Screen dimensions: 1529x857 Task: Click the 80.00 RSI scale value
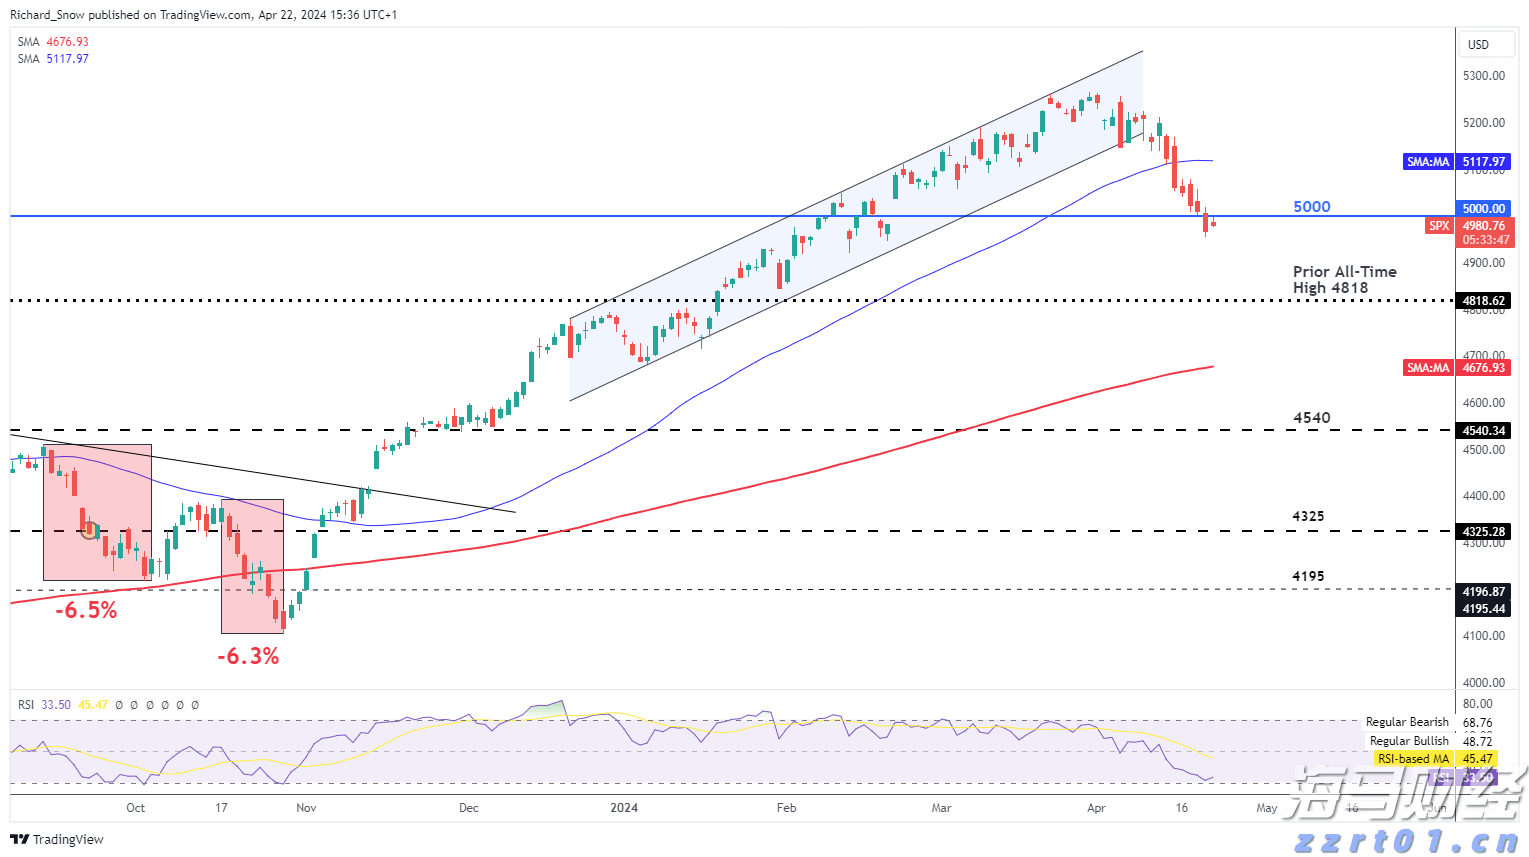coord(1477,704)
